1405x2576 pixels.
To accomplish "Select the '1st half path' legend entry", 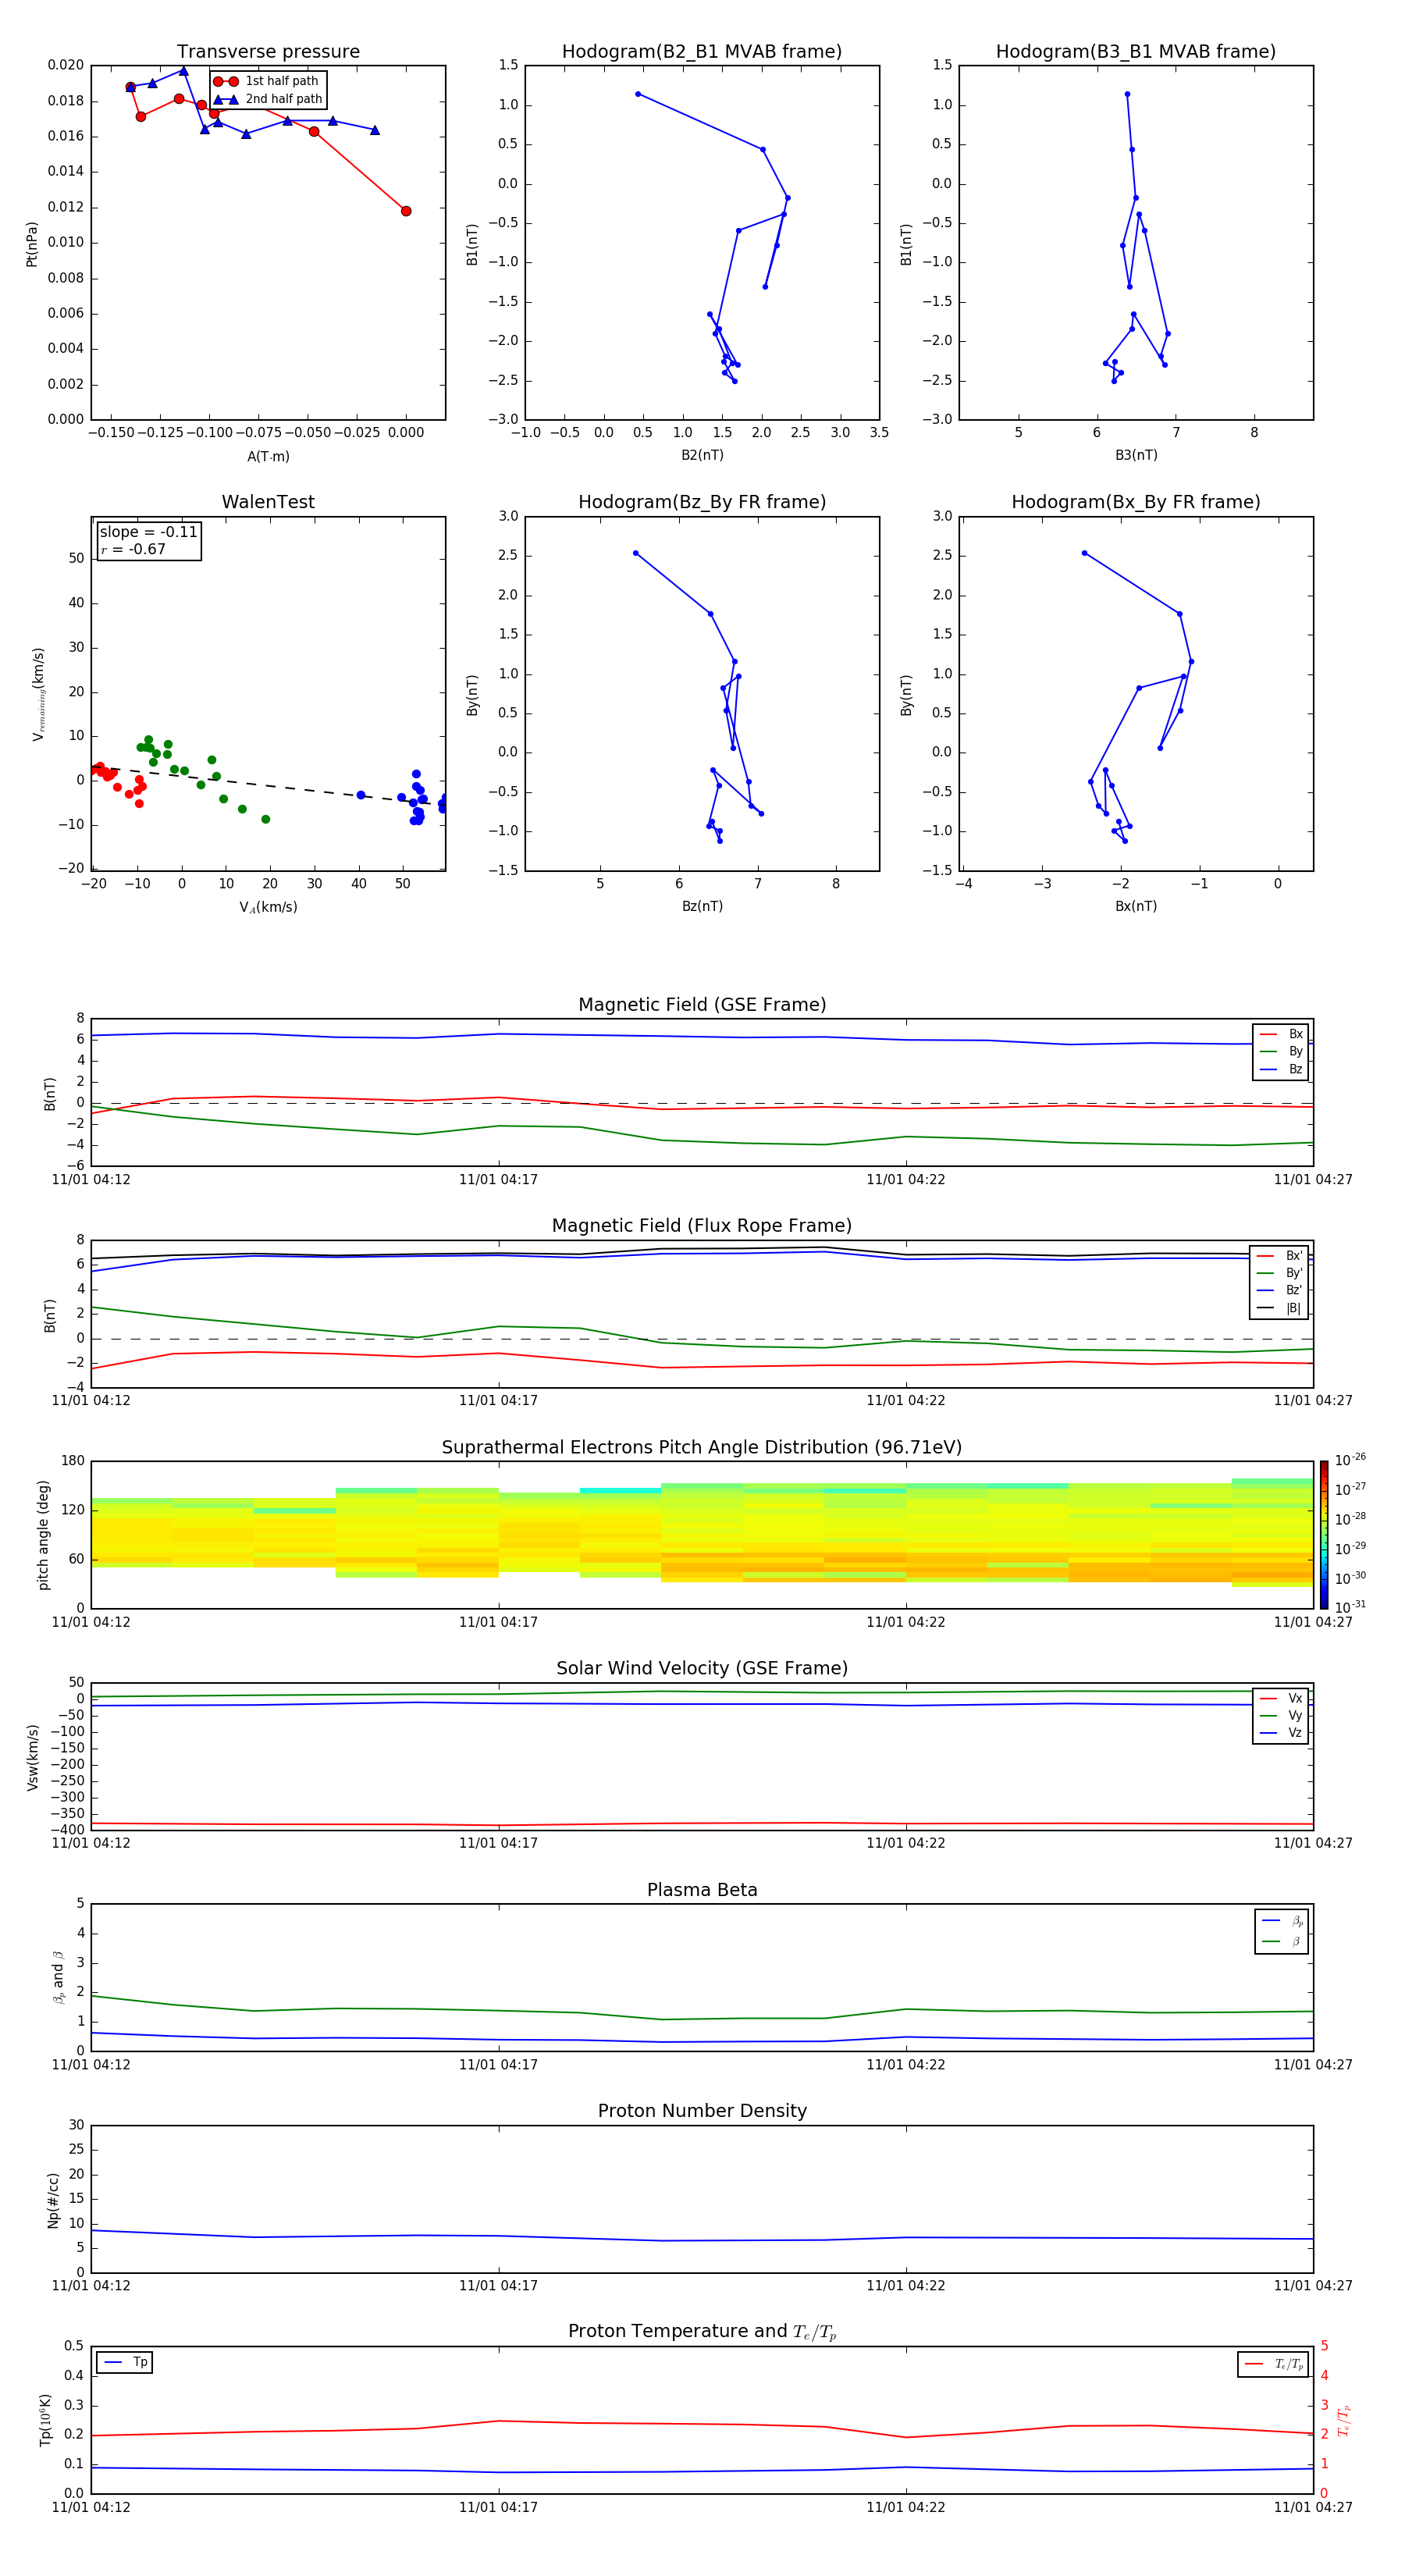I will point(267,81).
